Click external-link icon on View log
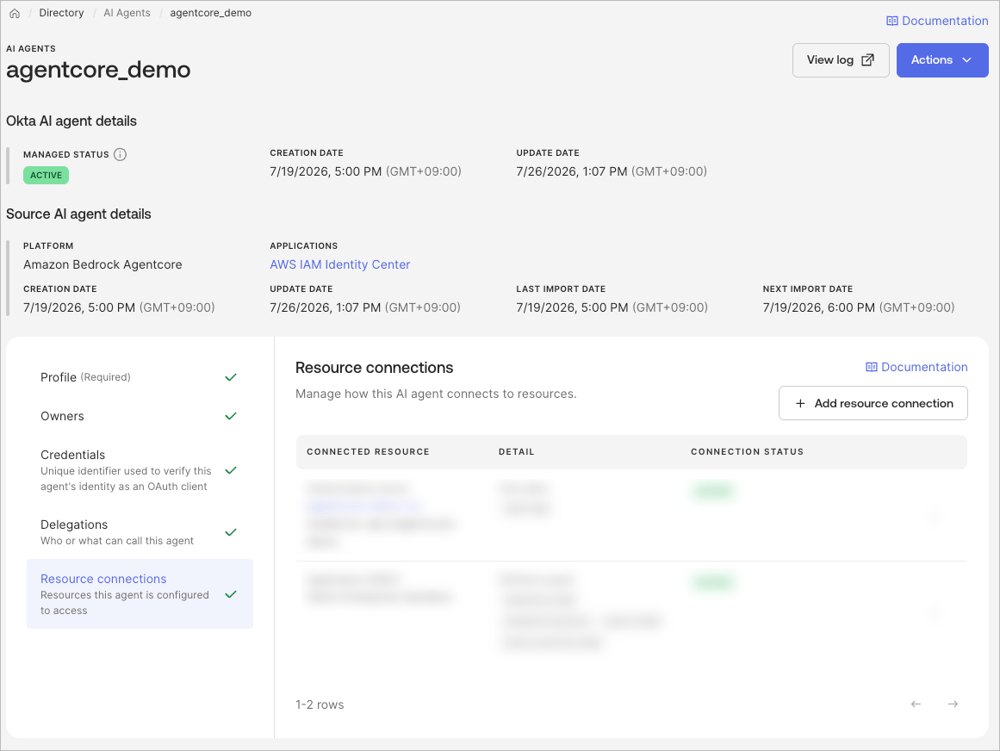 click(x=867, y=60)
